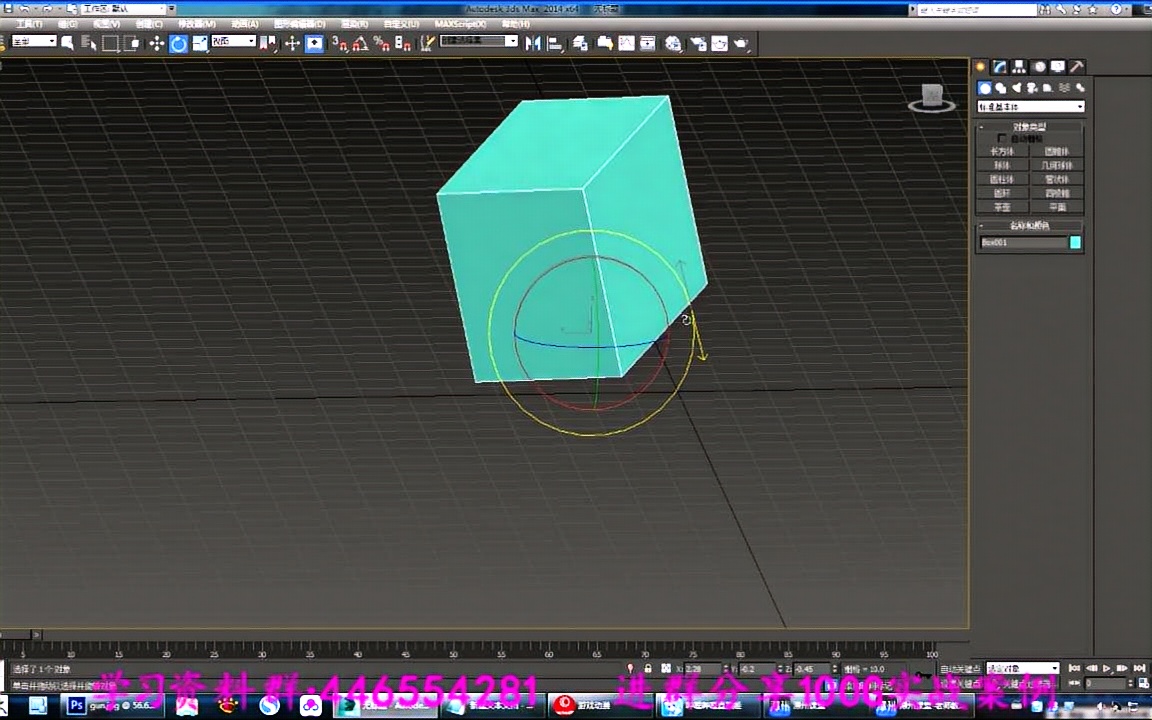Select the Select and Move tool

click(x=156, y=44)
